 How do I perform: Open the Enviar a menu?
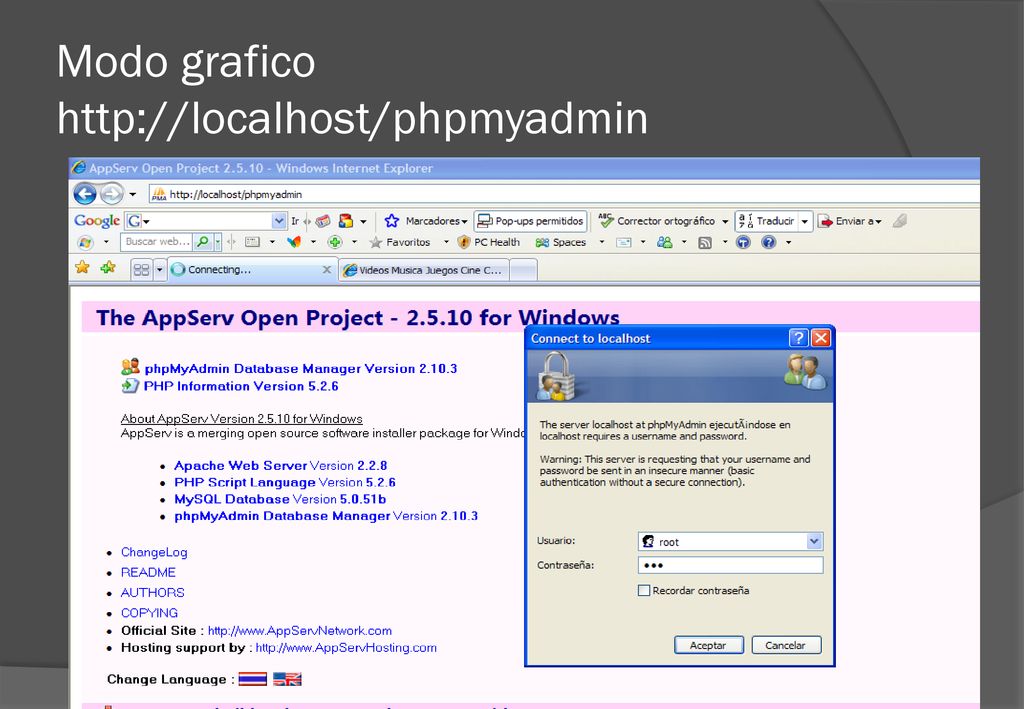[x=850, y=221]
